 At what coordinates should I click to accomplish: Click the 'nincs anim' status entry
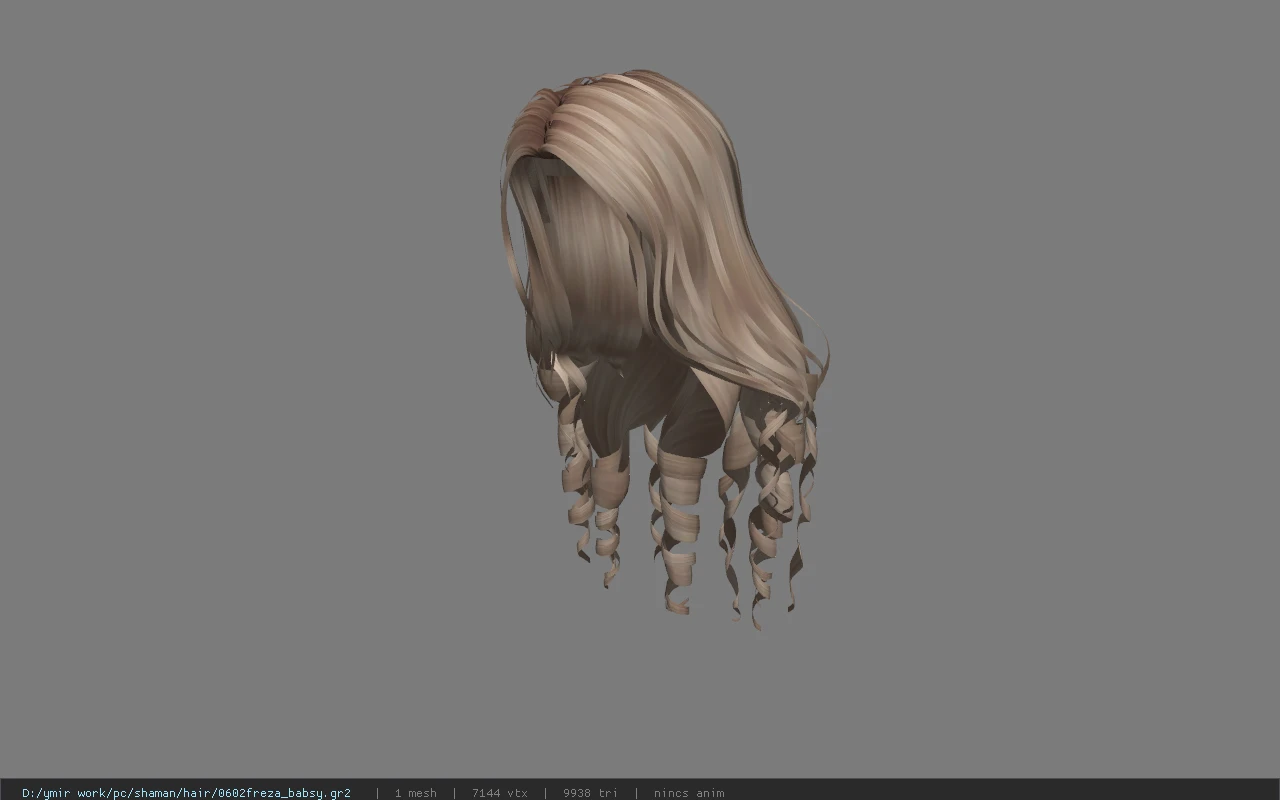click(689, 793)
